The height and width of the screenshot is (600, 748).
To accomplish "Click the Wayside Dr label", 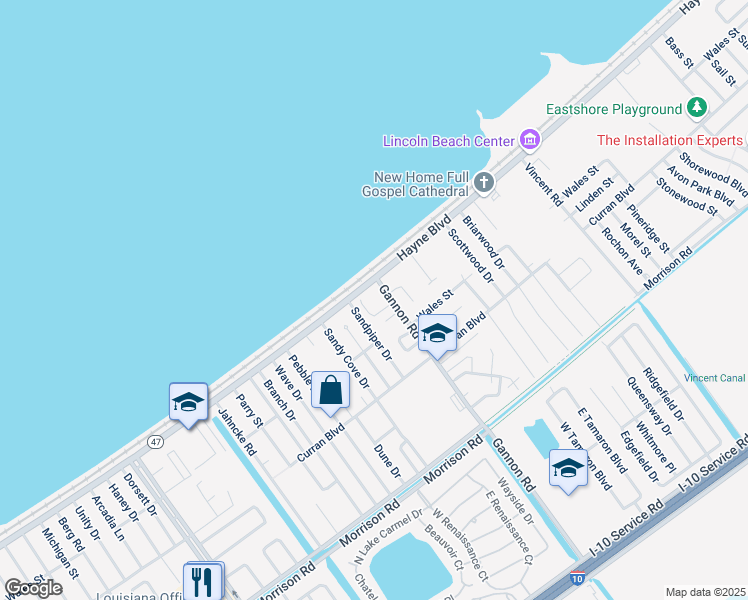I will coord(515,501).
